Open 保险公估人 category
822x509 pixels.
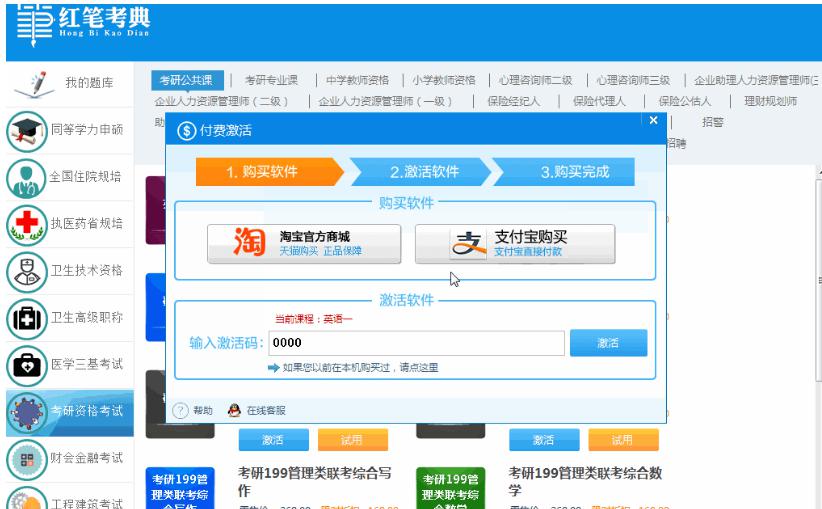click(685, 101)
